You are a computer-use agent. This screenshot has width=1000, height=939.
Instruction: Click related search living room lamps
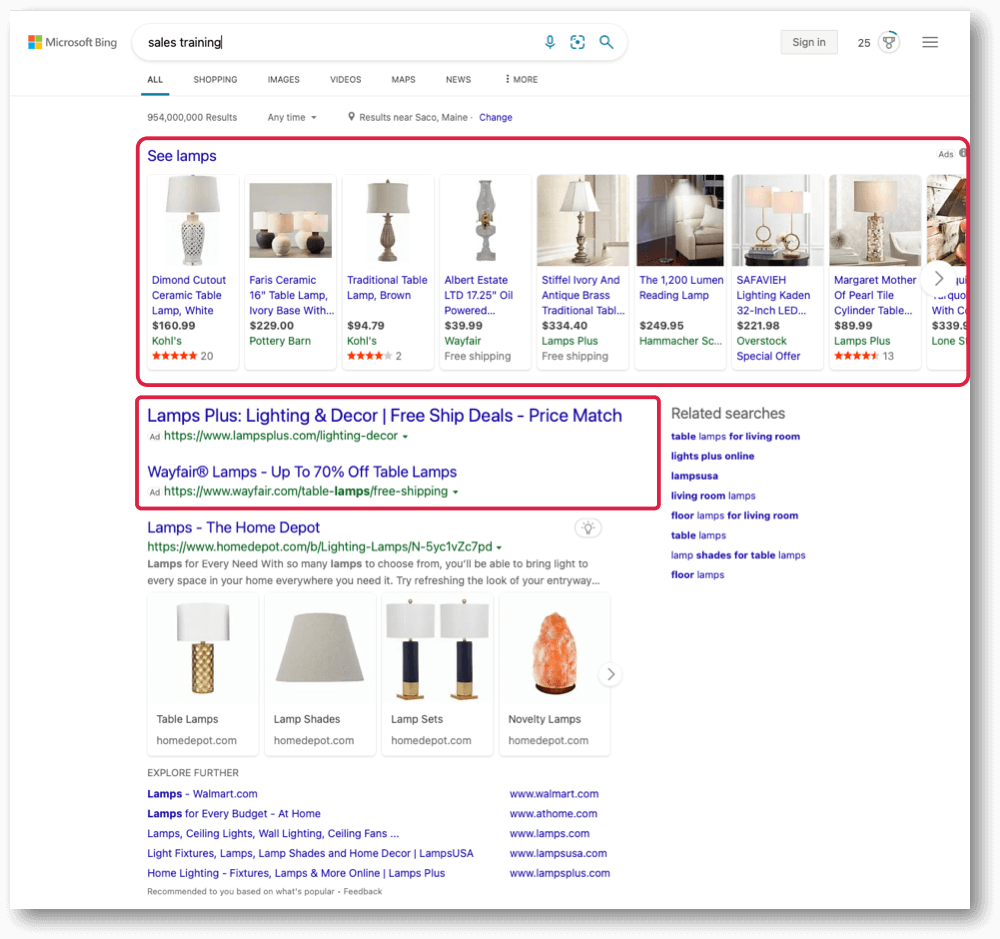click(x=713, y=496)
